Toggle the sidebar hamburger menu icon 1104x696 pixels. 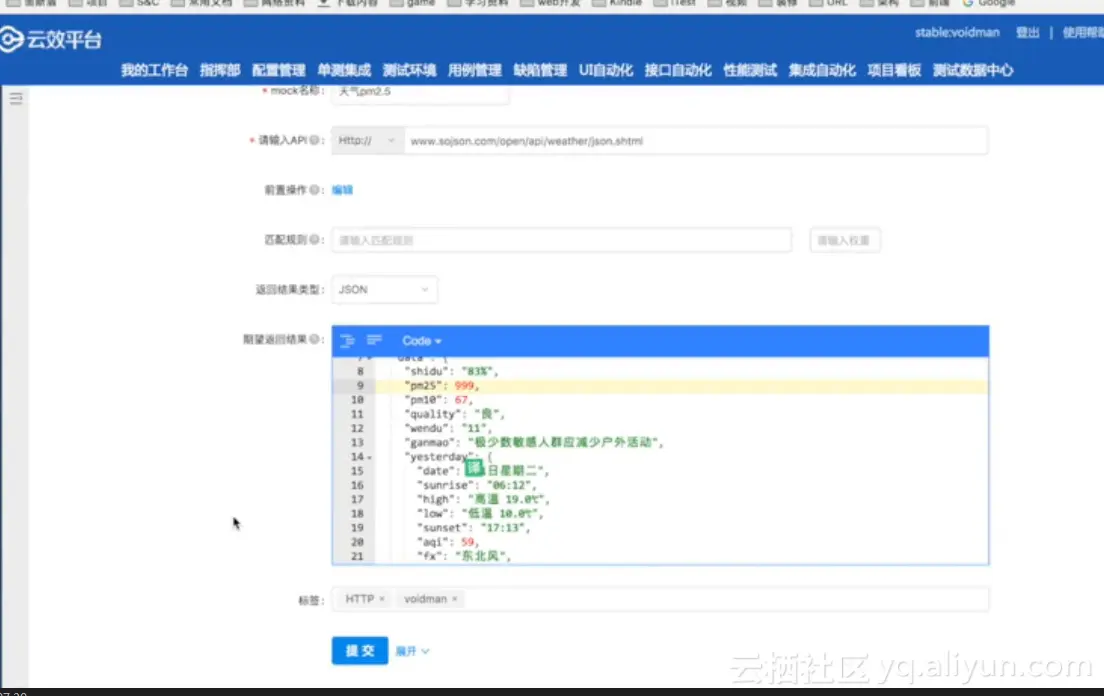point(15,98)
